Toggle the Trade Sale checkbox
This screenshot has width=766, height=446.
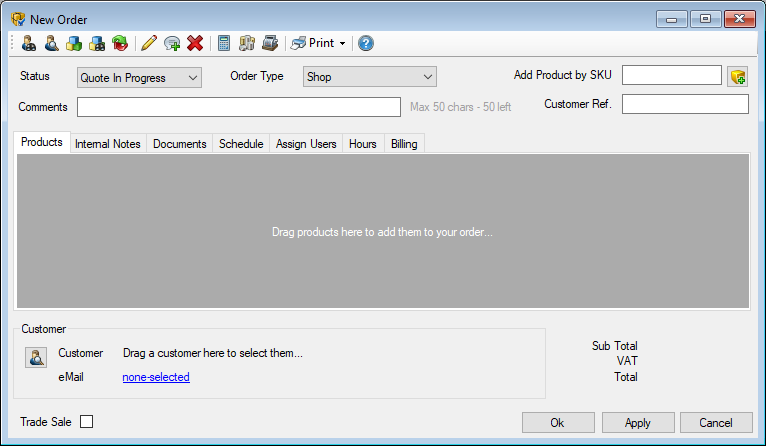(x=86, y=422)
